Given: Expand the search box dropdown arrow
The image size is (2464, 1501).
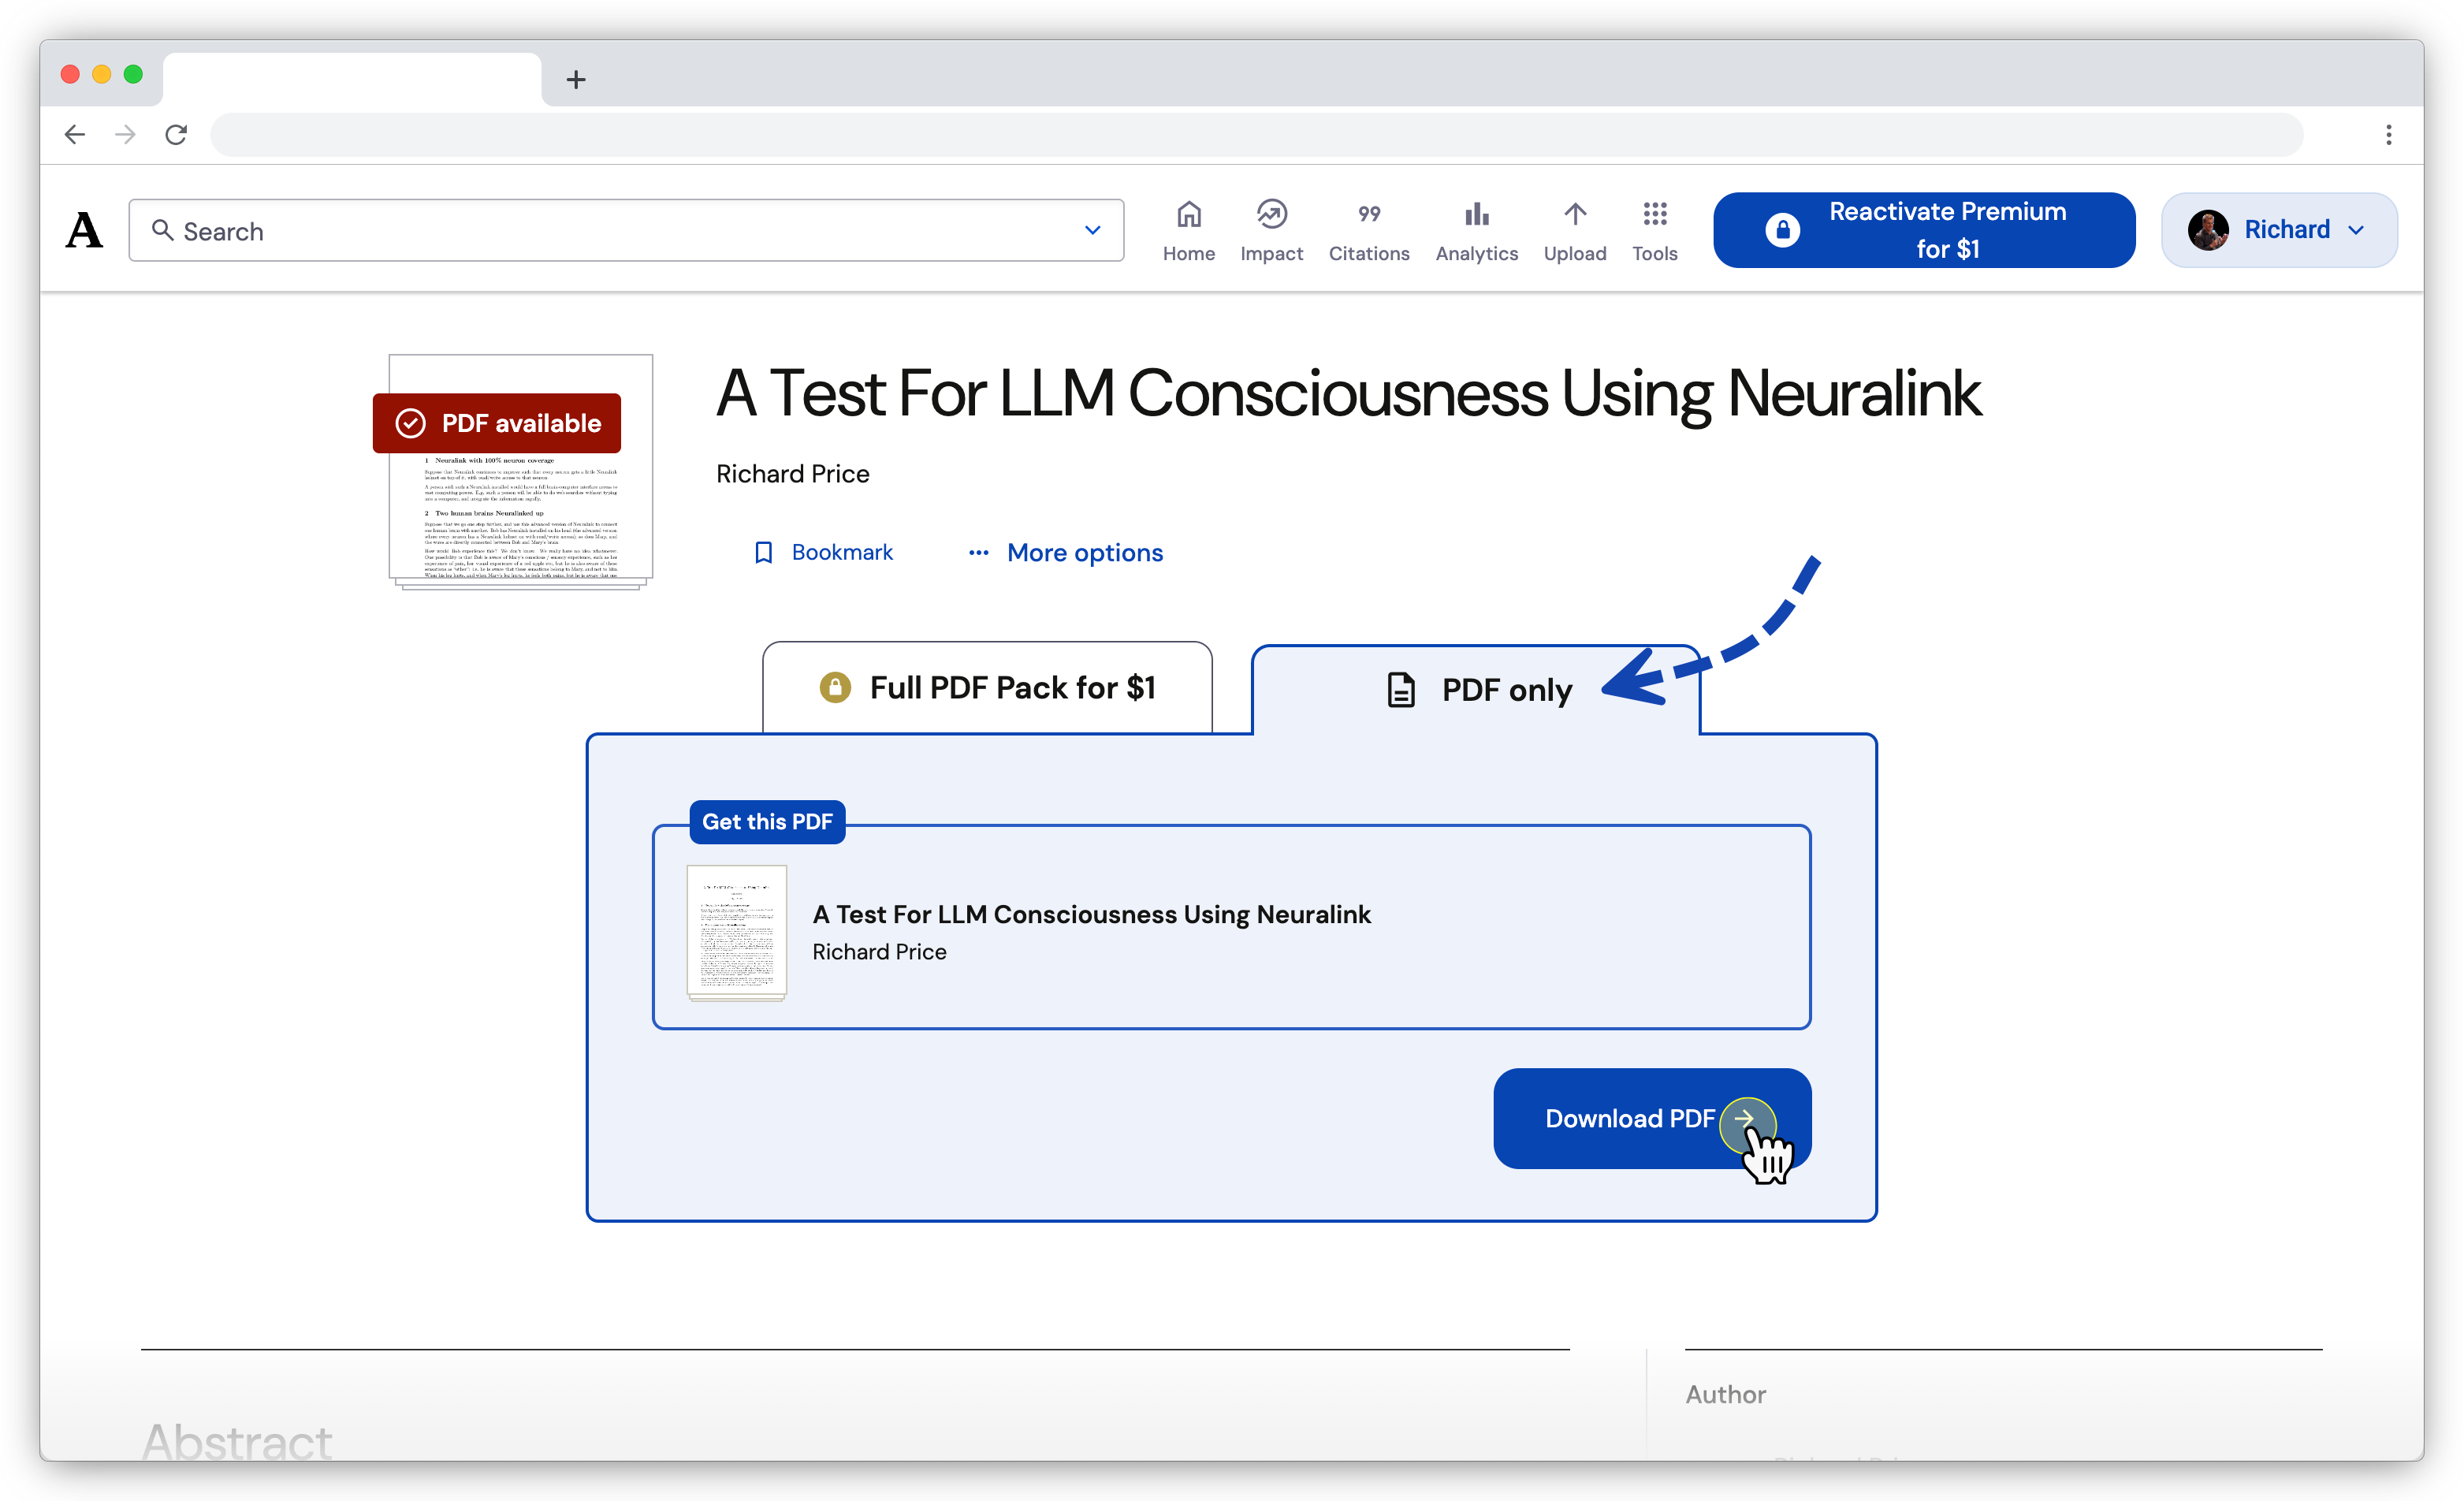Looking at the screenshot, I should 1092,230.
